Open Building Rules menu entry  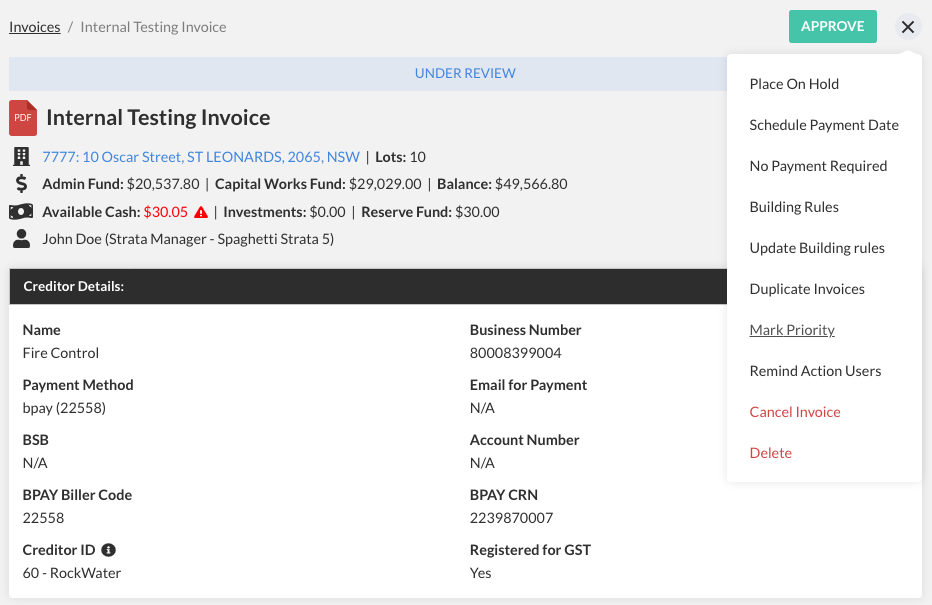tap(794, 207)
